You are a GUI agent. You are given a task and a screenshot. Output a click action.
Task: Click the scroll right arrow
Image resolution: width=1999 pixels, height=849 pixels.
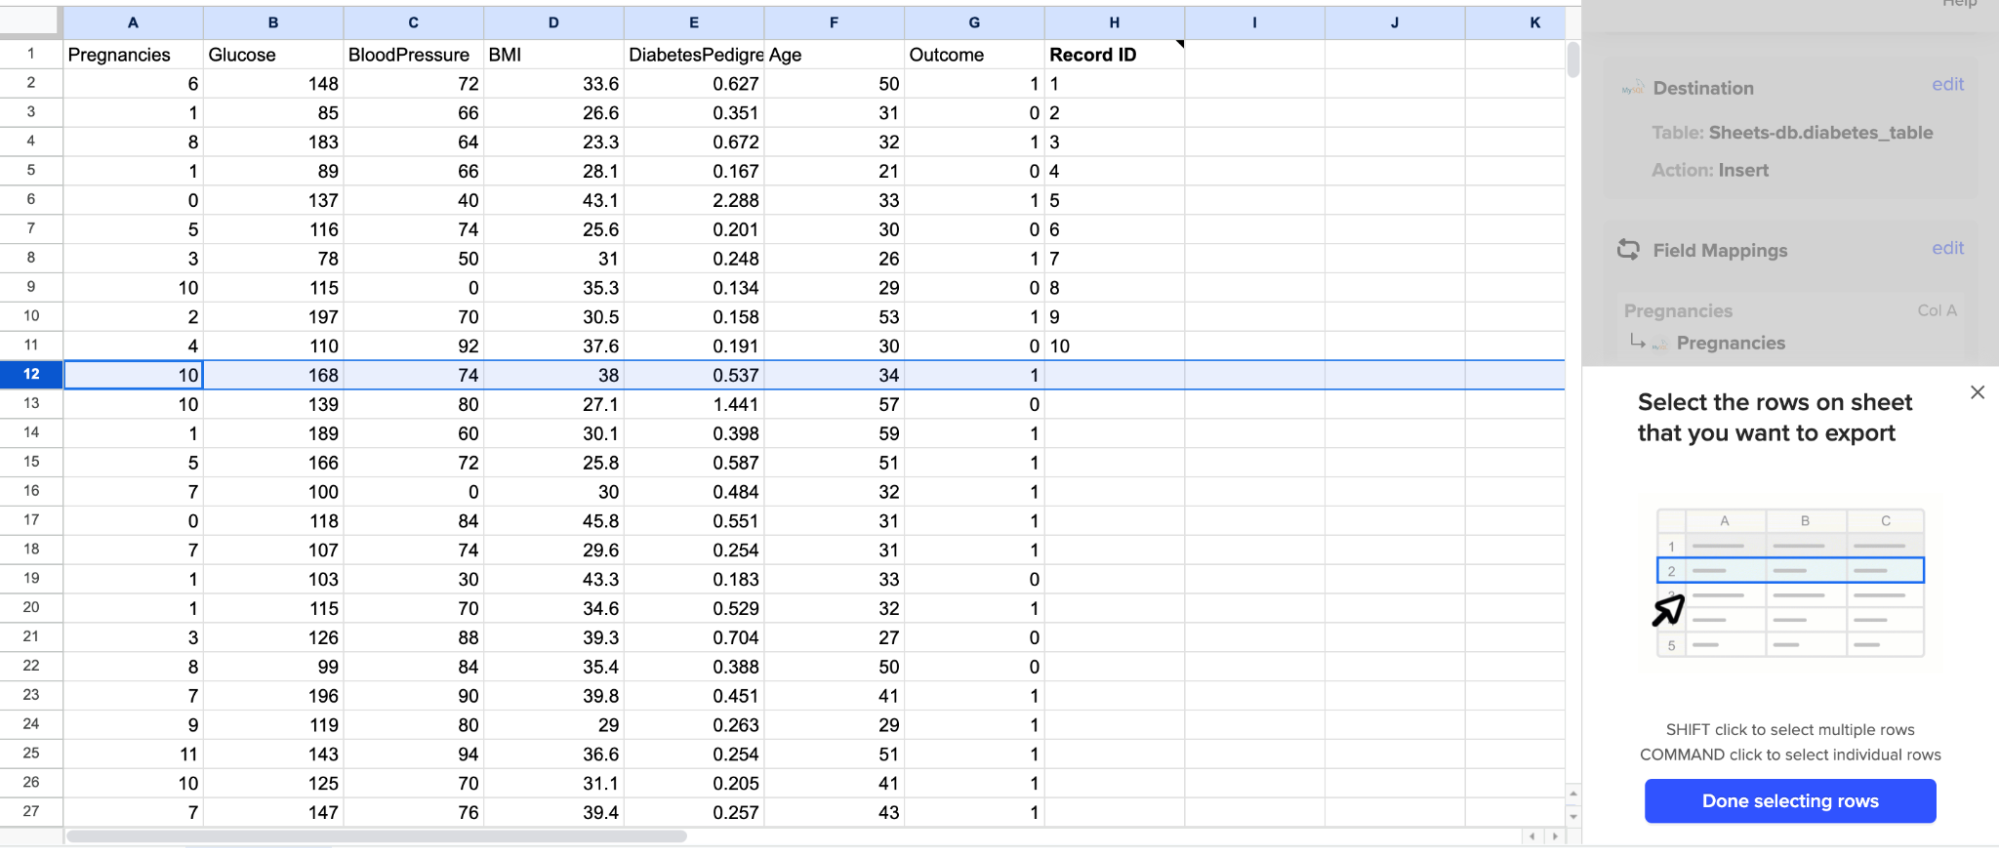click(1554, 836)
